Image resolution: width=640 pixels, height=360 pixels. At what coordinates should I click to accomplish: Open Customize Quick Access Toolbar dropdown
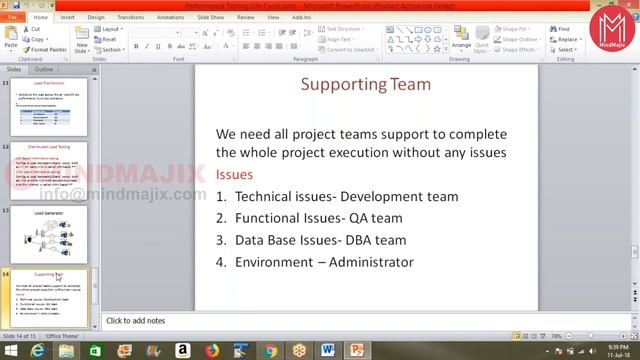(52, 5)
